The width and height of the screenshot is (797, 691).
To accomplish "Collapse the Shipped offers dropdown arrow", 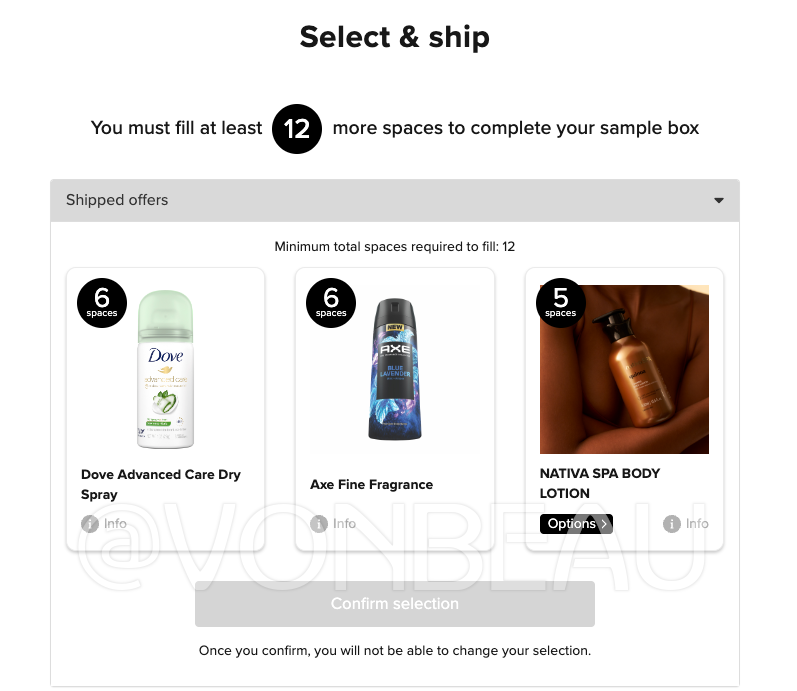I will coord(719,200).
